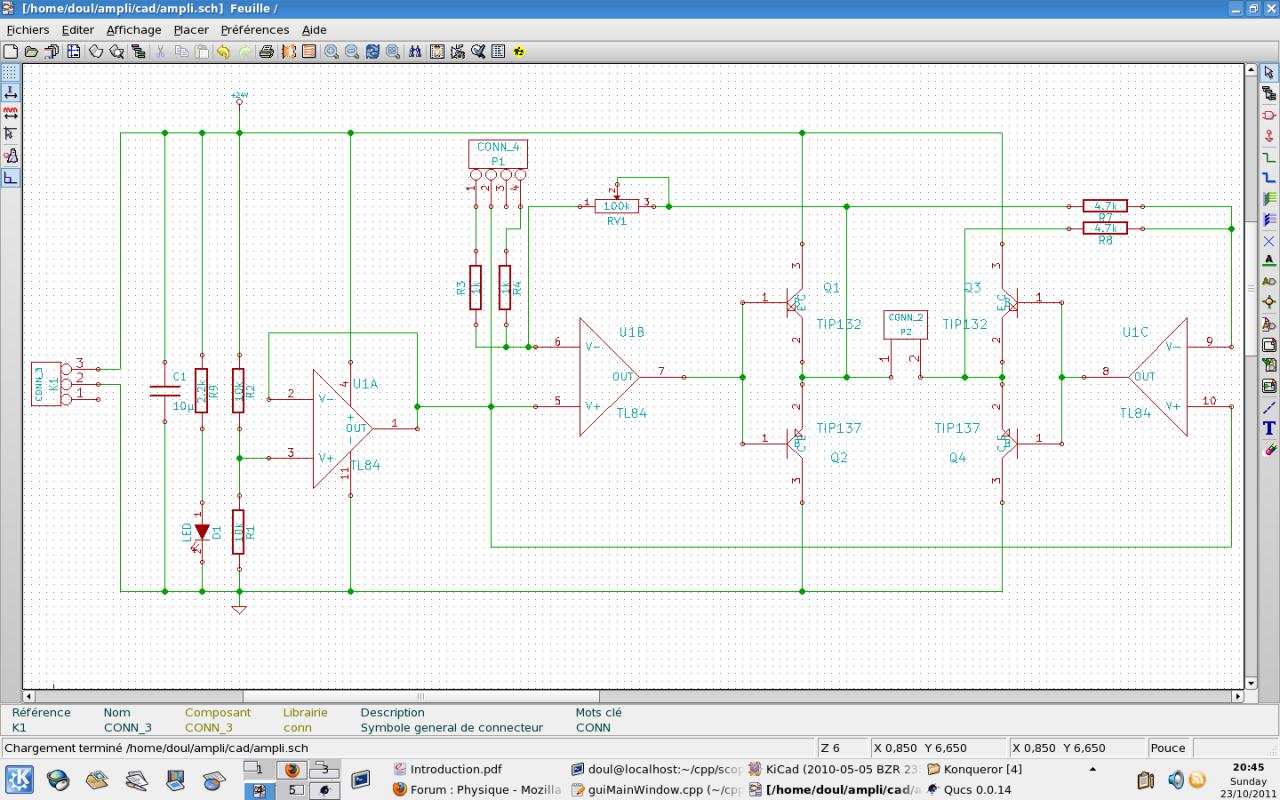Click the undo arrow icon
The width and height of the screenshot is (1280, 800).
coord(222,51)
